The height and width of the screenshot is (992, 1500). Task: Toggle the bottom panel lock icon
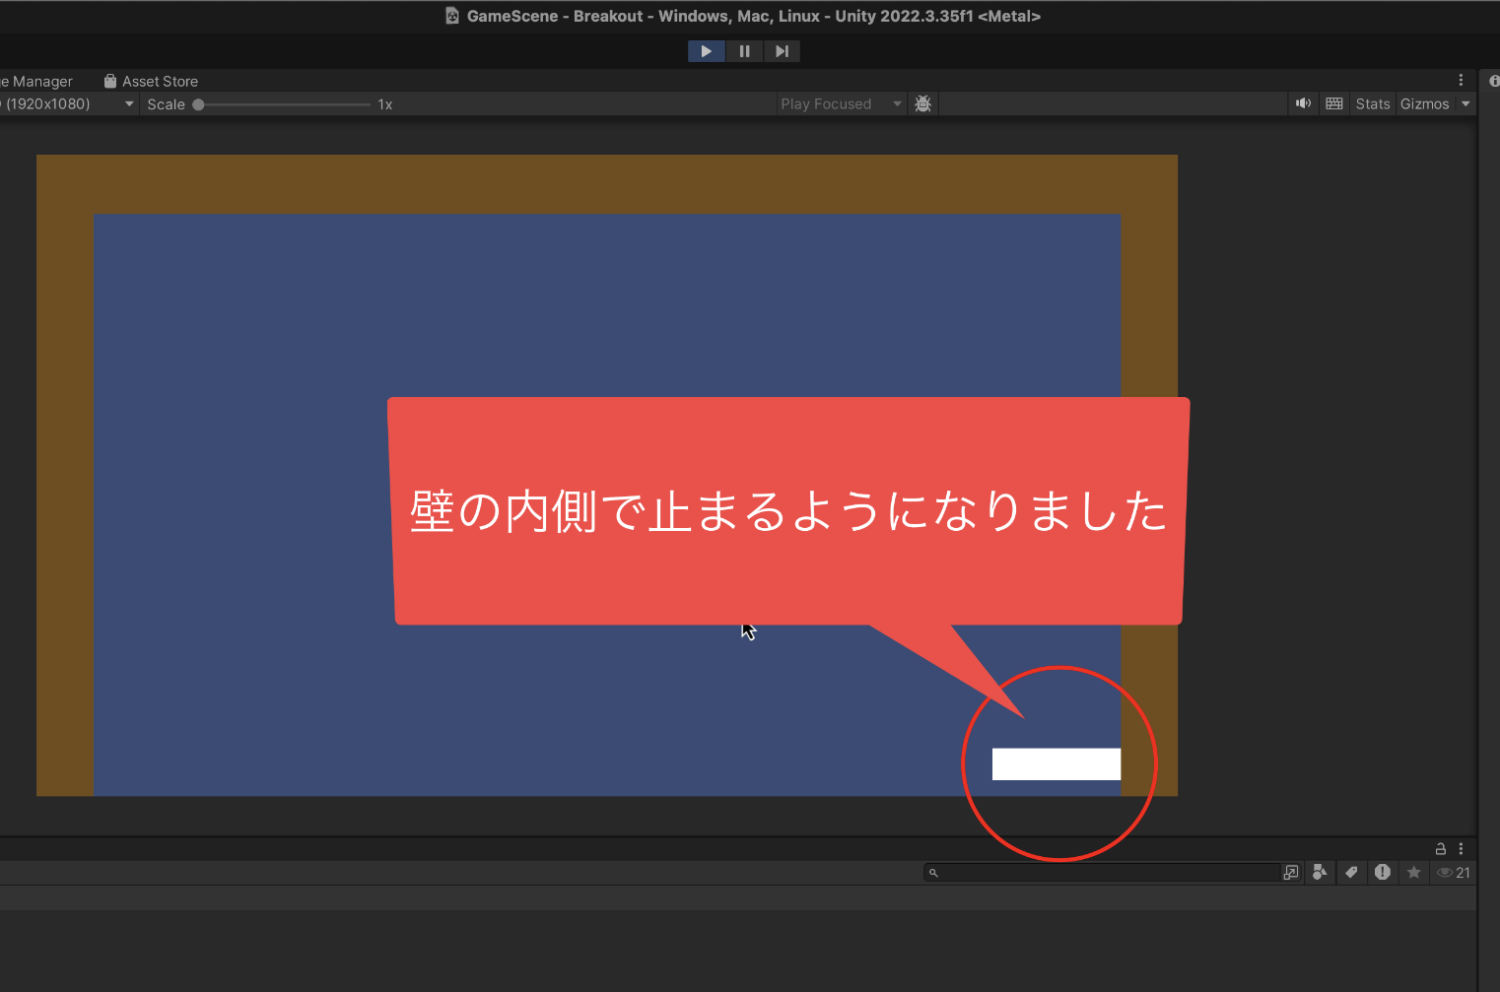1441,848
